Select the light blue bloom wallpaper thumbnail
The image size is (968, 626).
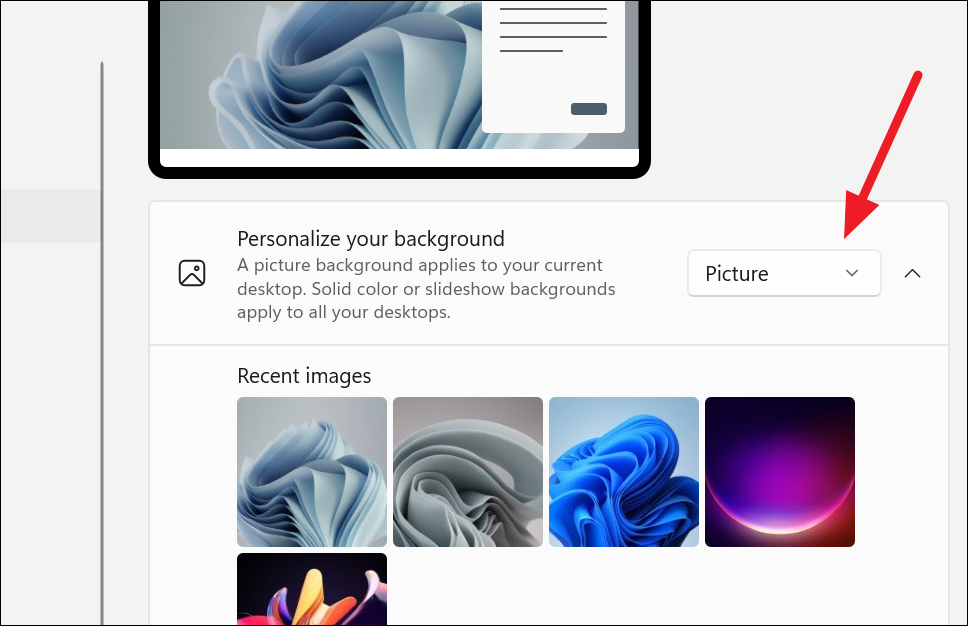pyautogui.click(x=312, y=472)
